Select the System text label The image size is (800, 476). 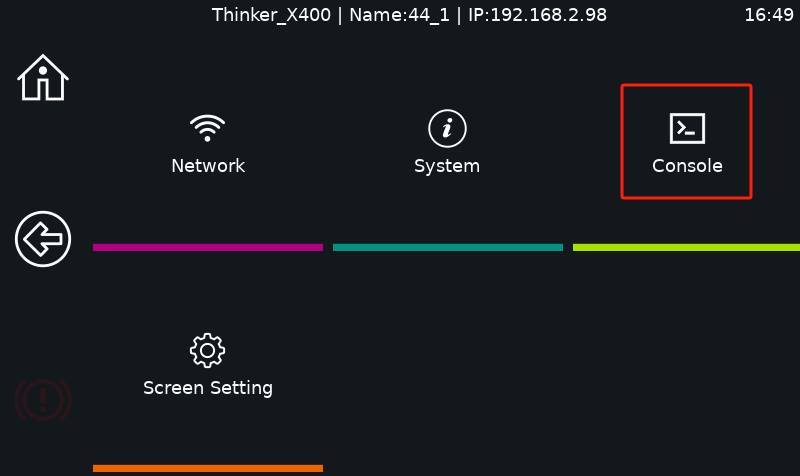[447, 166]
